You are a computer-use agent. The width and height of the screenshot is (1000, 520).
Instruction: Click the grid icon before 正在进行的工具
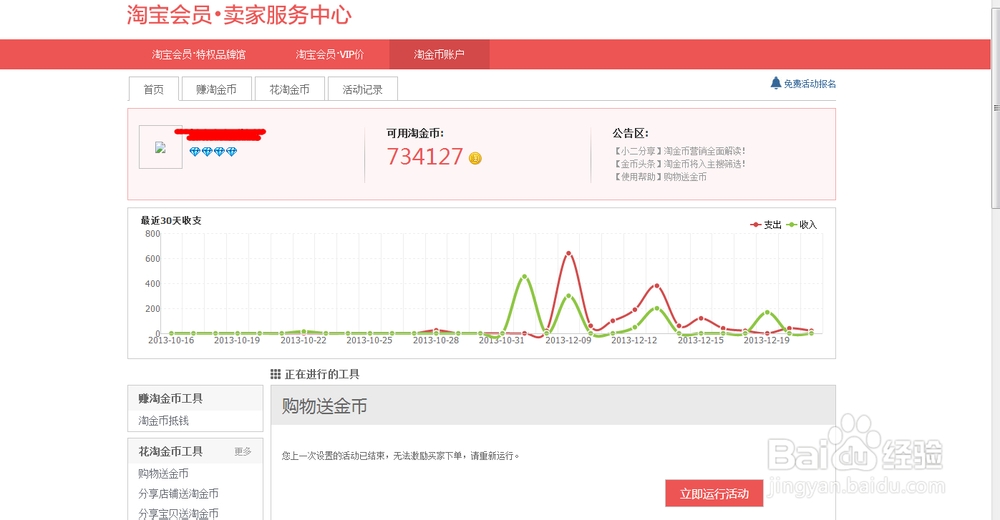coord(275,374)
